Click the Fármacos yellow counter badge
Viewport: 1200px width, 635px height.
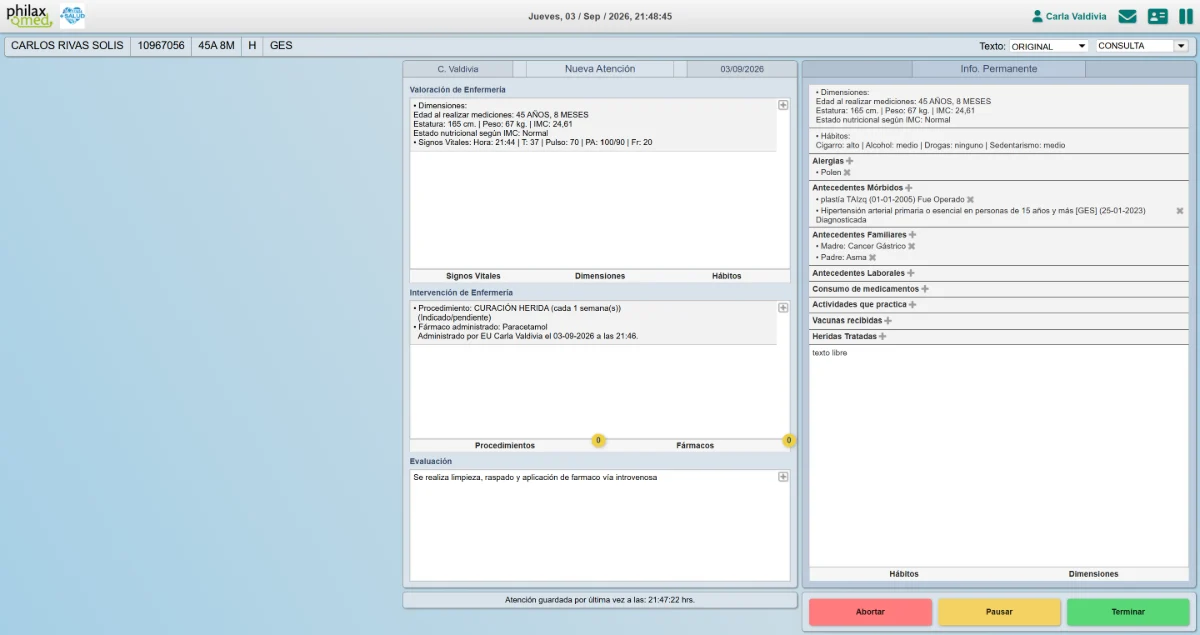pos(789,440)
